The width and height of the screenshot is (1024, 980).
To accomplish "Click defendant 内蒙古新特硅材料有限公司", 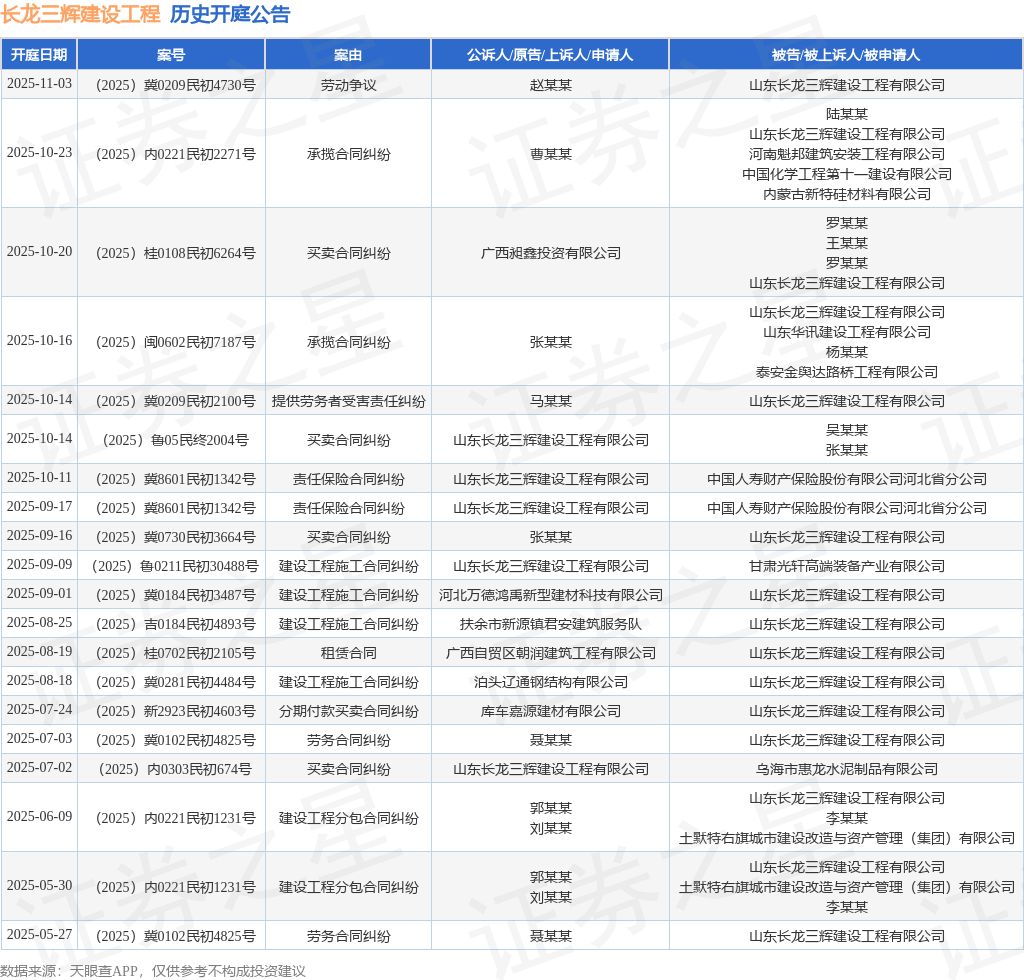I will coord(846,195).
